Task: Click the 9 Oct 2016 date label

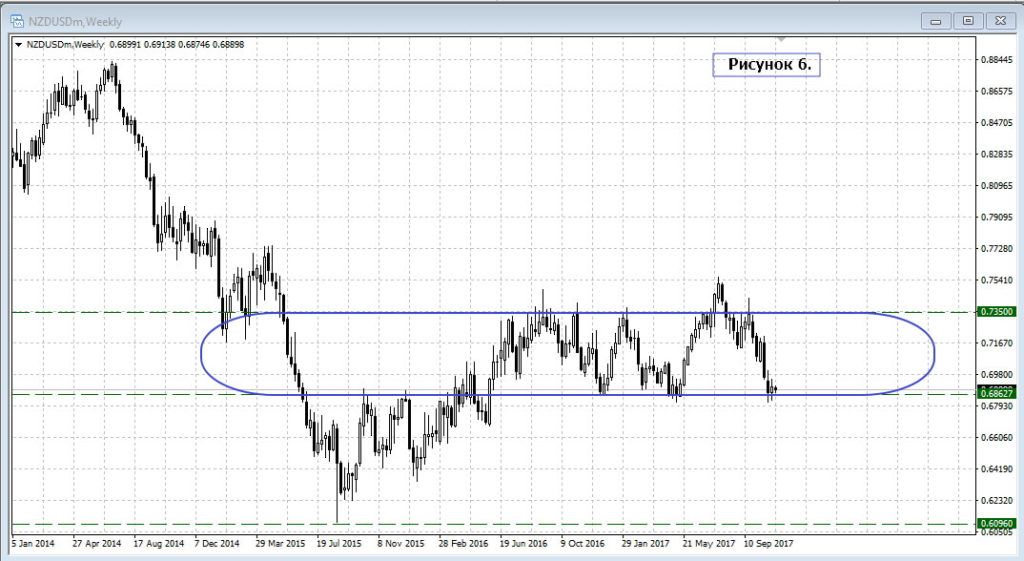Action: [581, 544]
